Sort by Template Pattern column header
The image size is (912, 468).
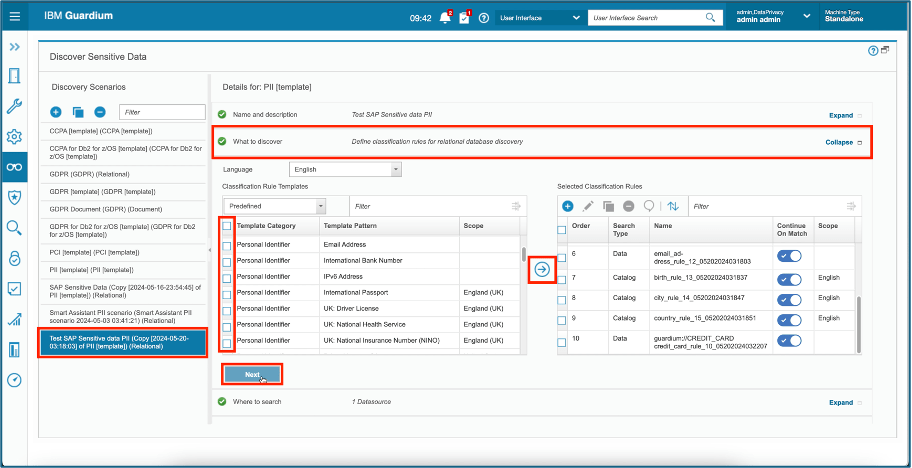click(x=350, y=226)
